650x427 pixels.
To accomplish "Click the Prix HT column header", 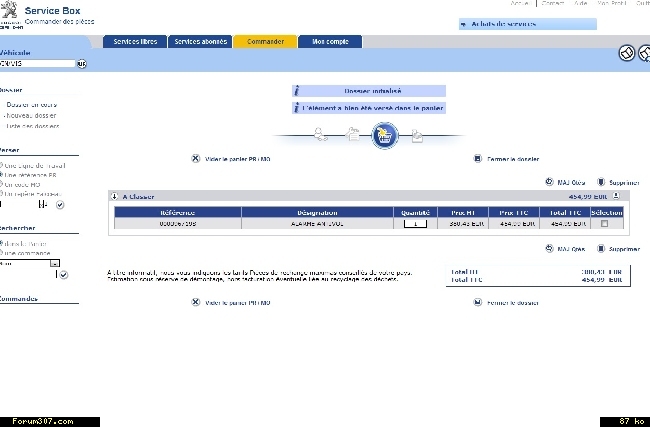I will [463, 212].
